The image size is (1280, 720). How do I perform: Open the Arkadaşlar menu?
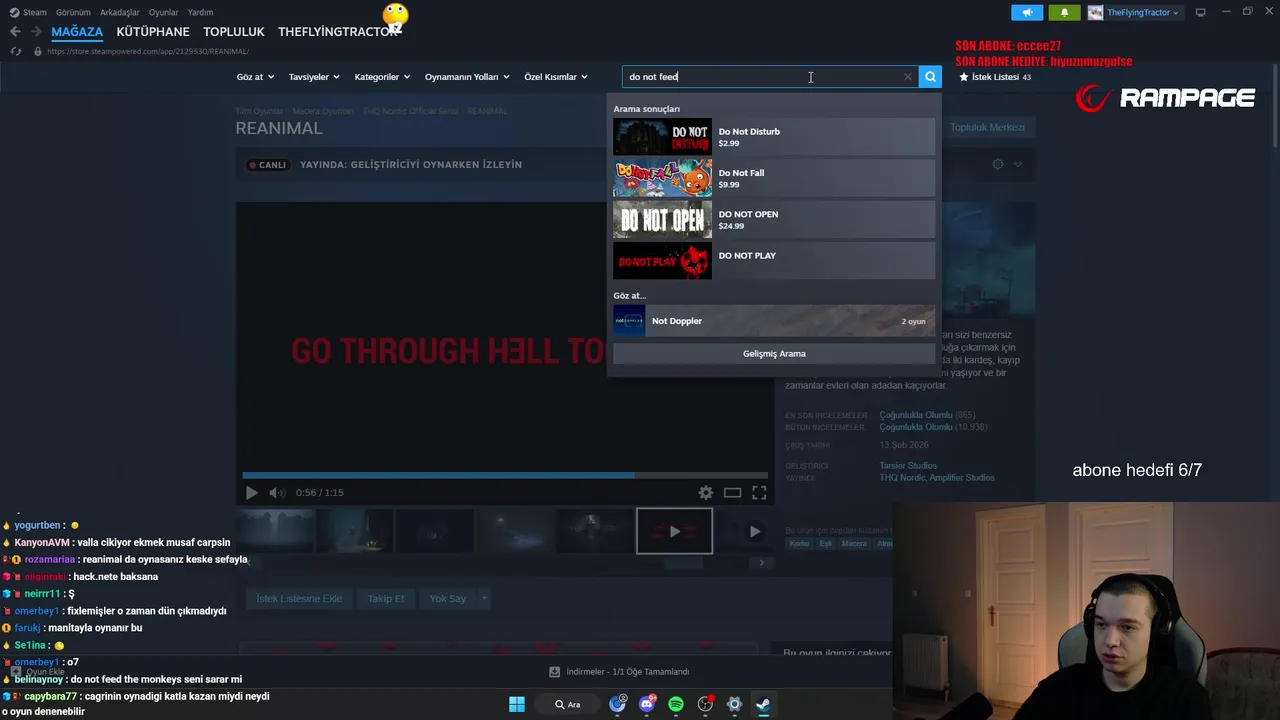coord(120,12)
